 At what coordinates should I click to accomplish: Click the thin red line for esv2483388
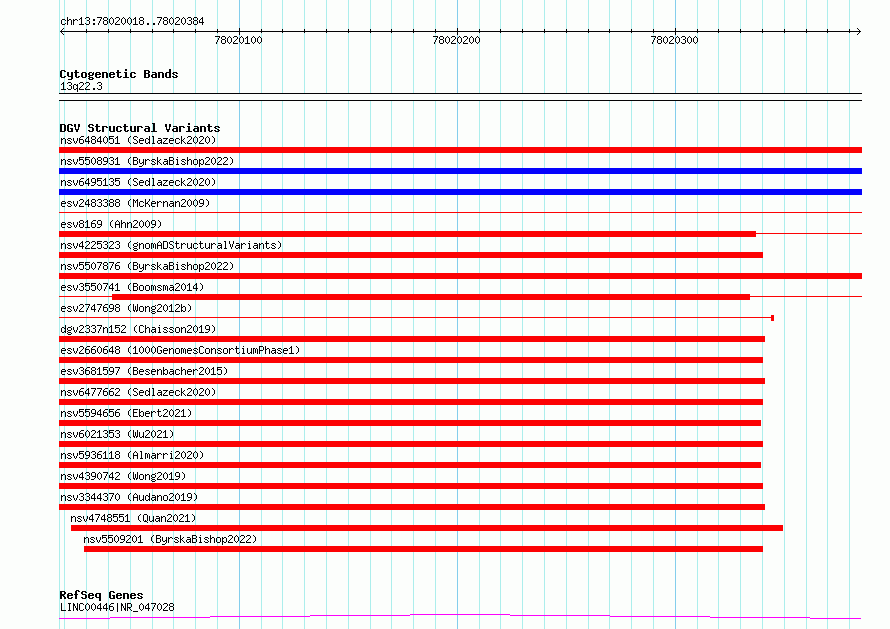[460, 213]
